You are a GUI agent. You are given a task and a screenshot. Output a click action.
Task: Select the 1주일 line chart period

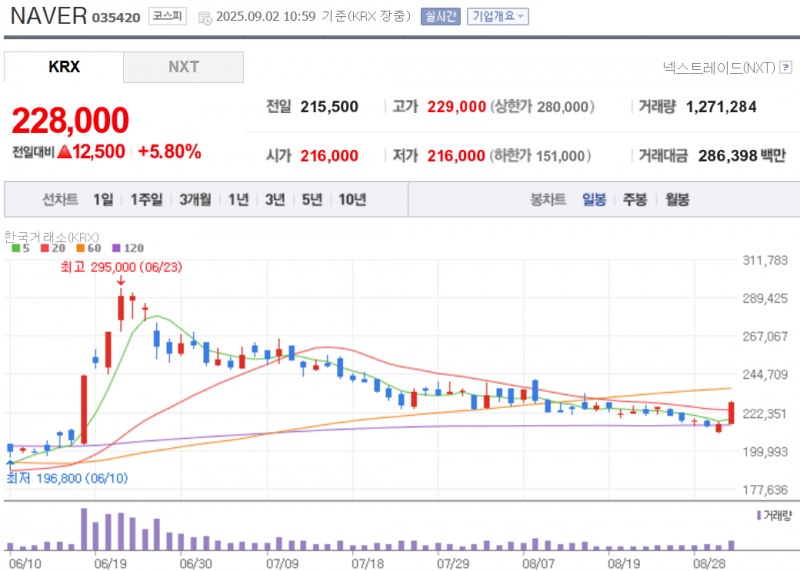146,199
